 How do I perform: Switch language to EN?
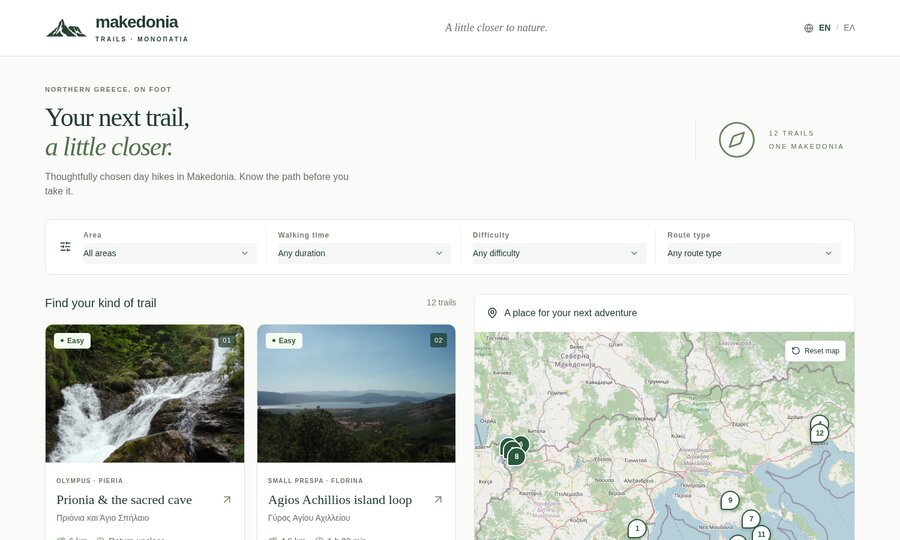click(x=824, y=28)
